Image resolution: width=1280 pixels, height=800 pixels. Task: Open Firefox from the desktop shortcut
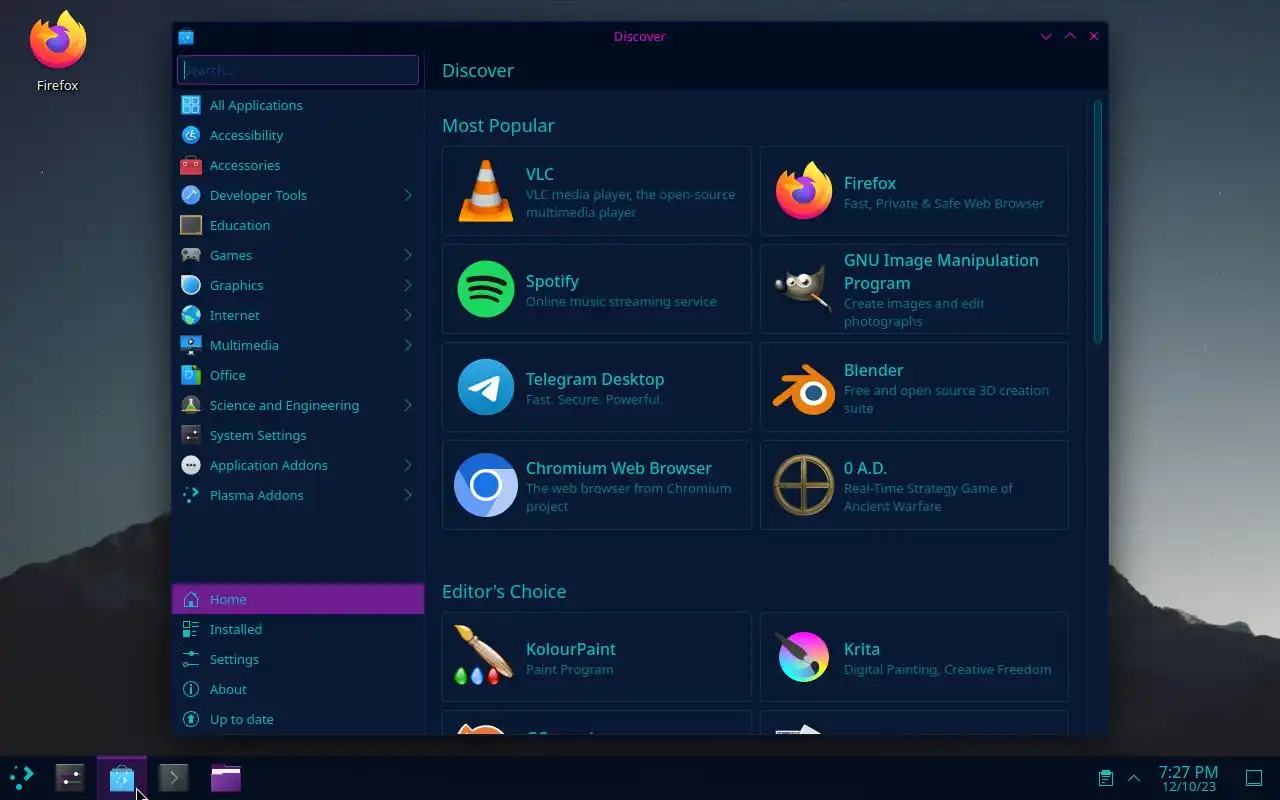(x=57, y=51)
